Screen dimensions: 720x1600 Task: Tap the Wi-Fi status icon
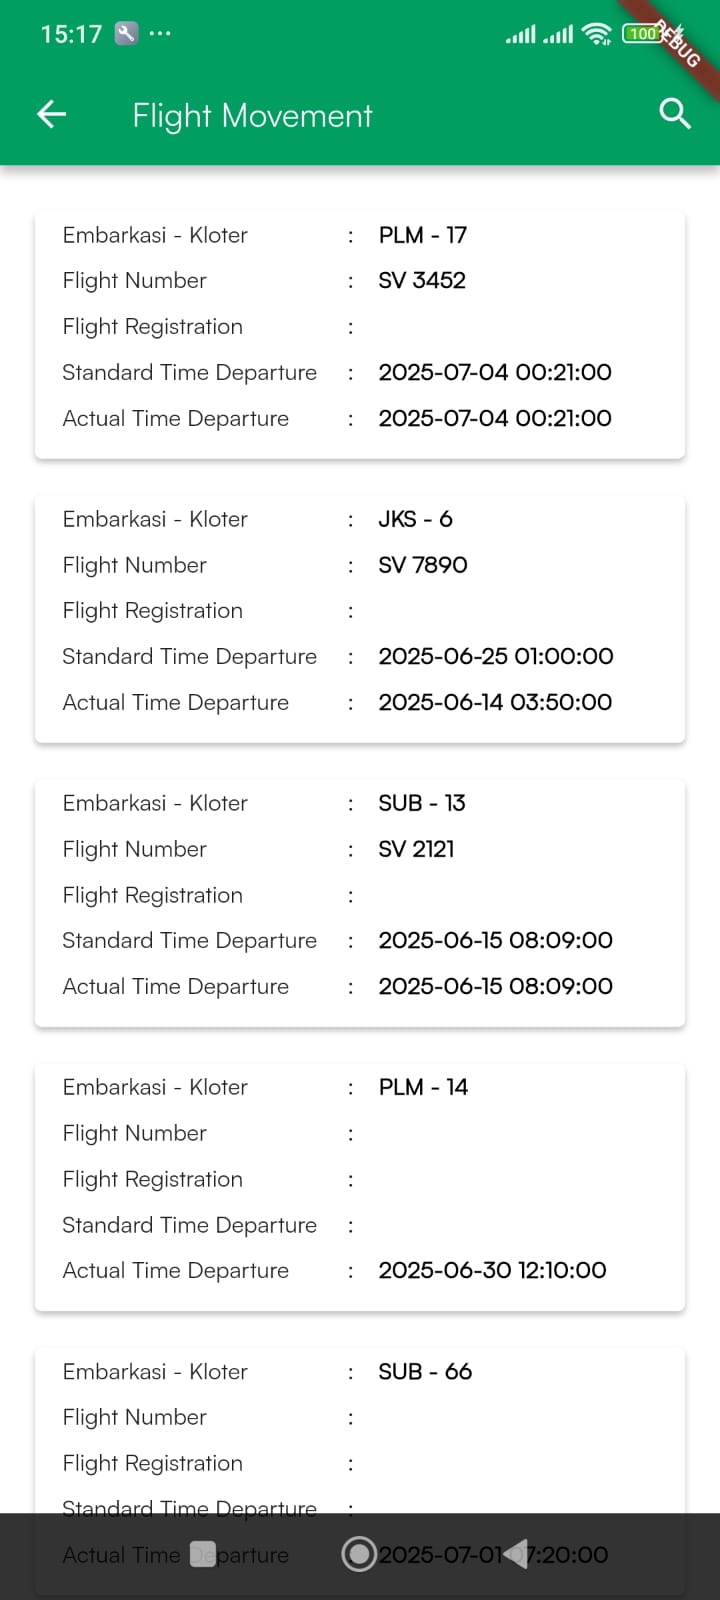(x=597, y=34)
